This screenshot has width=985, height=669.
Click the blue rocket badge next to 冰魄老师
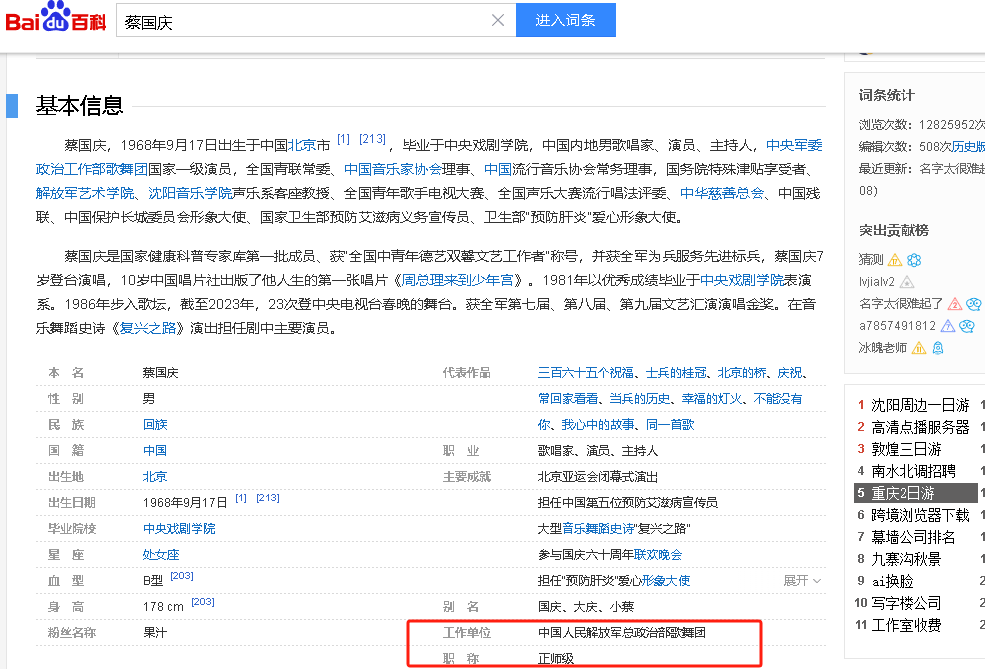coord(938,348)
